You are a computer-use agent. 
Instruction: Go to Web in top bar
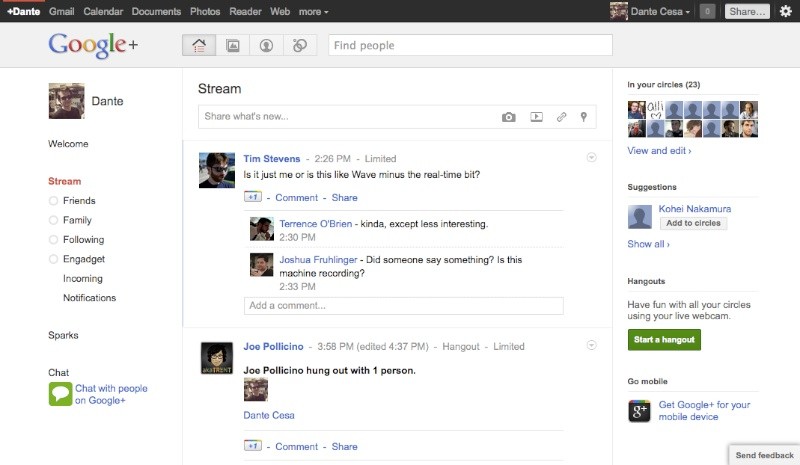[x=280, y=11]
